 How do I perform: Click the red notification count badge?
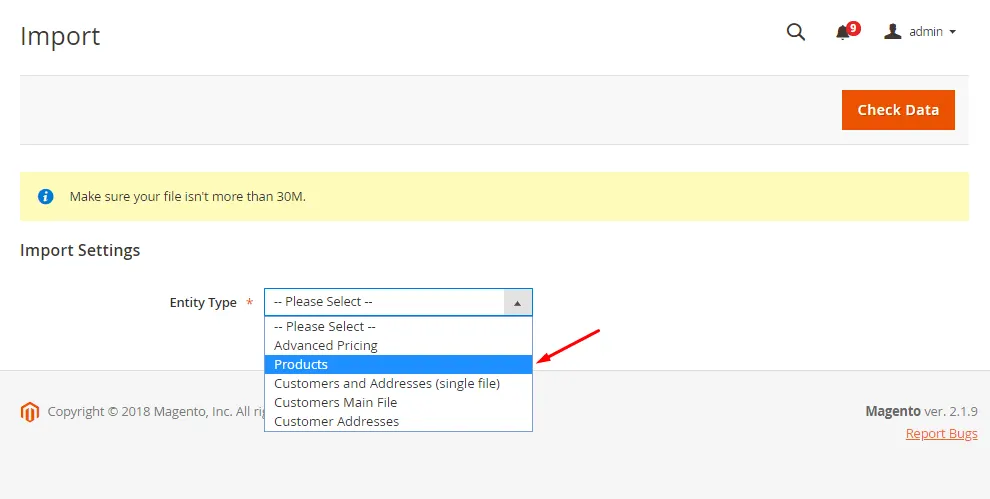pyautogui.click(x=853, y=28)
